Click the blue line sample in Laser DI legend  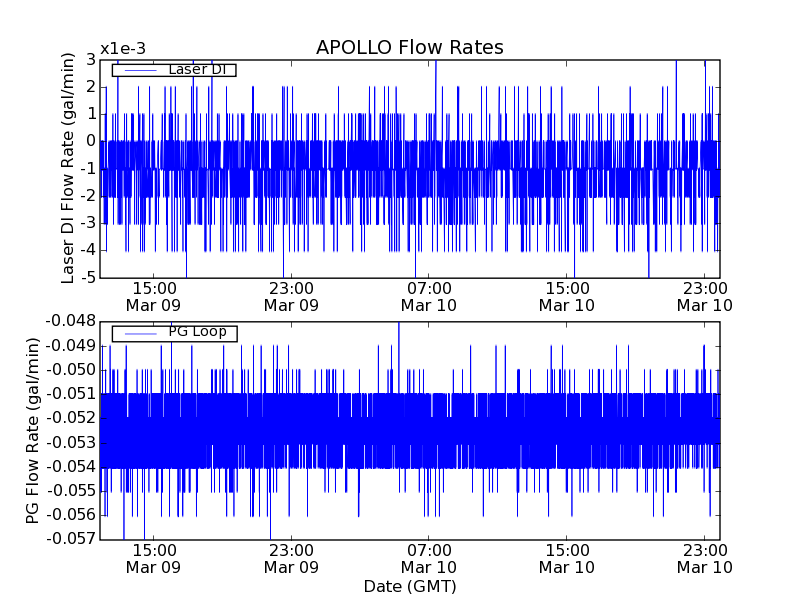click(141, 70)
